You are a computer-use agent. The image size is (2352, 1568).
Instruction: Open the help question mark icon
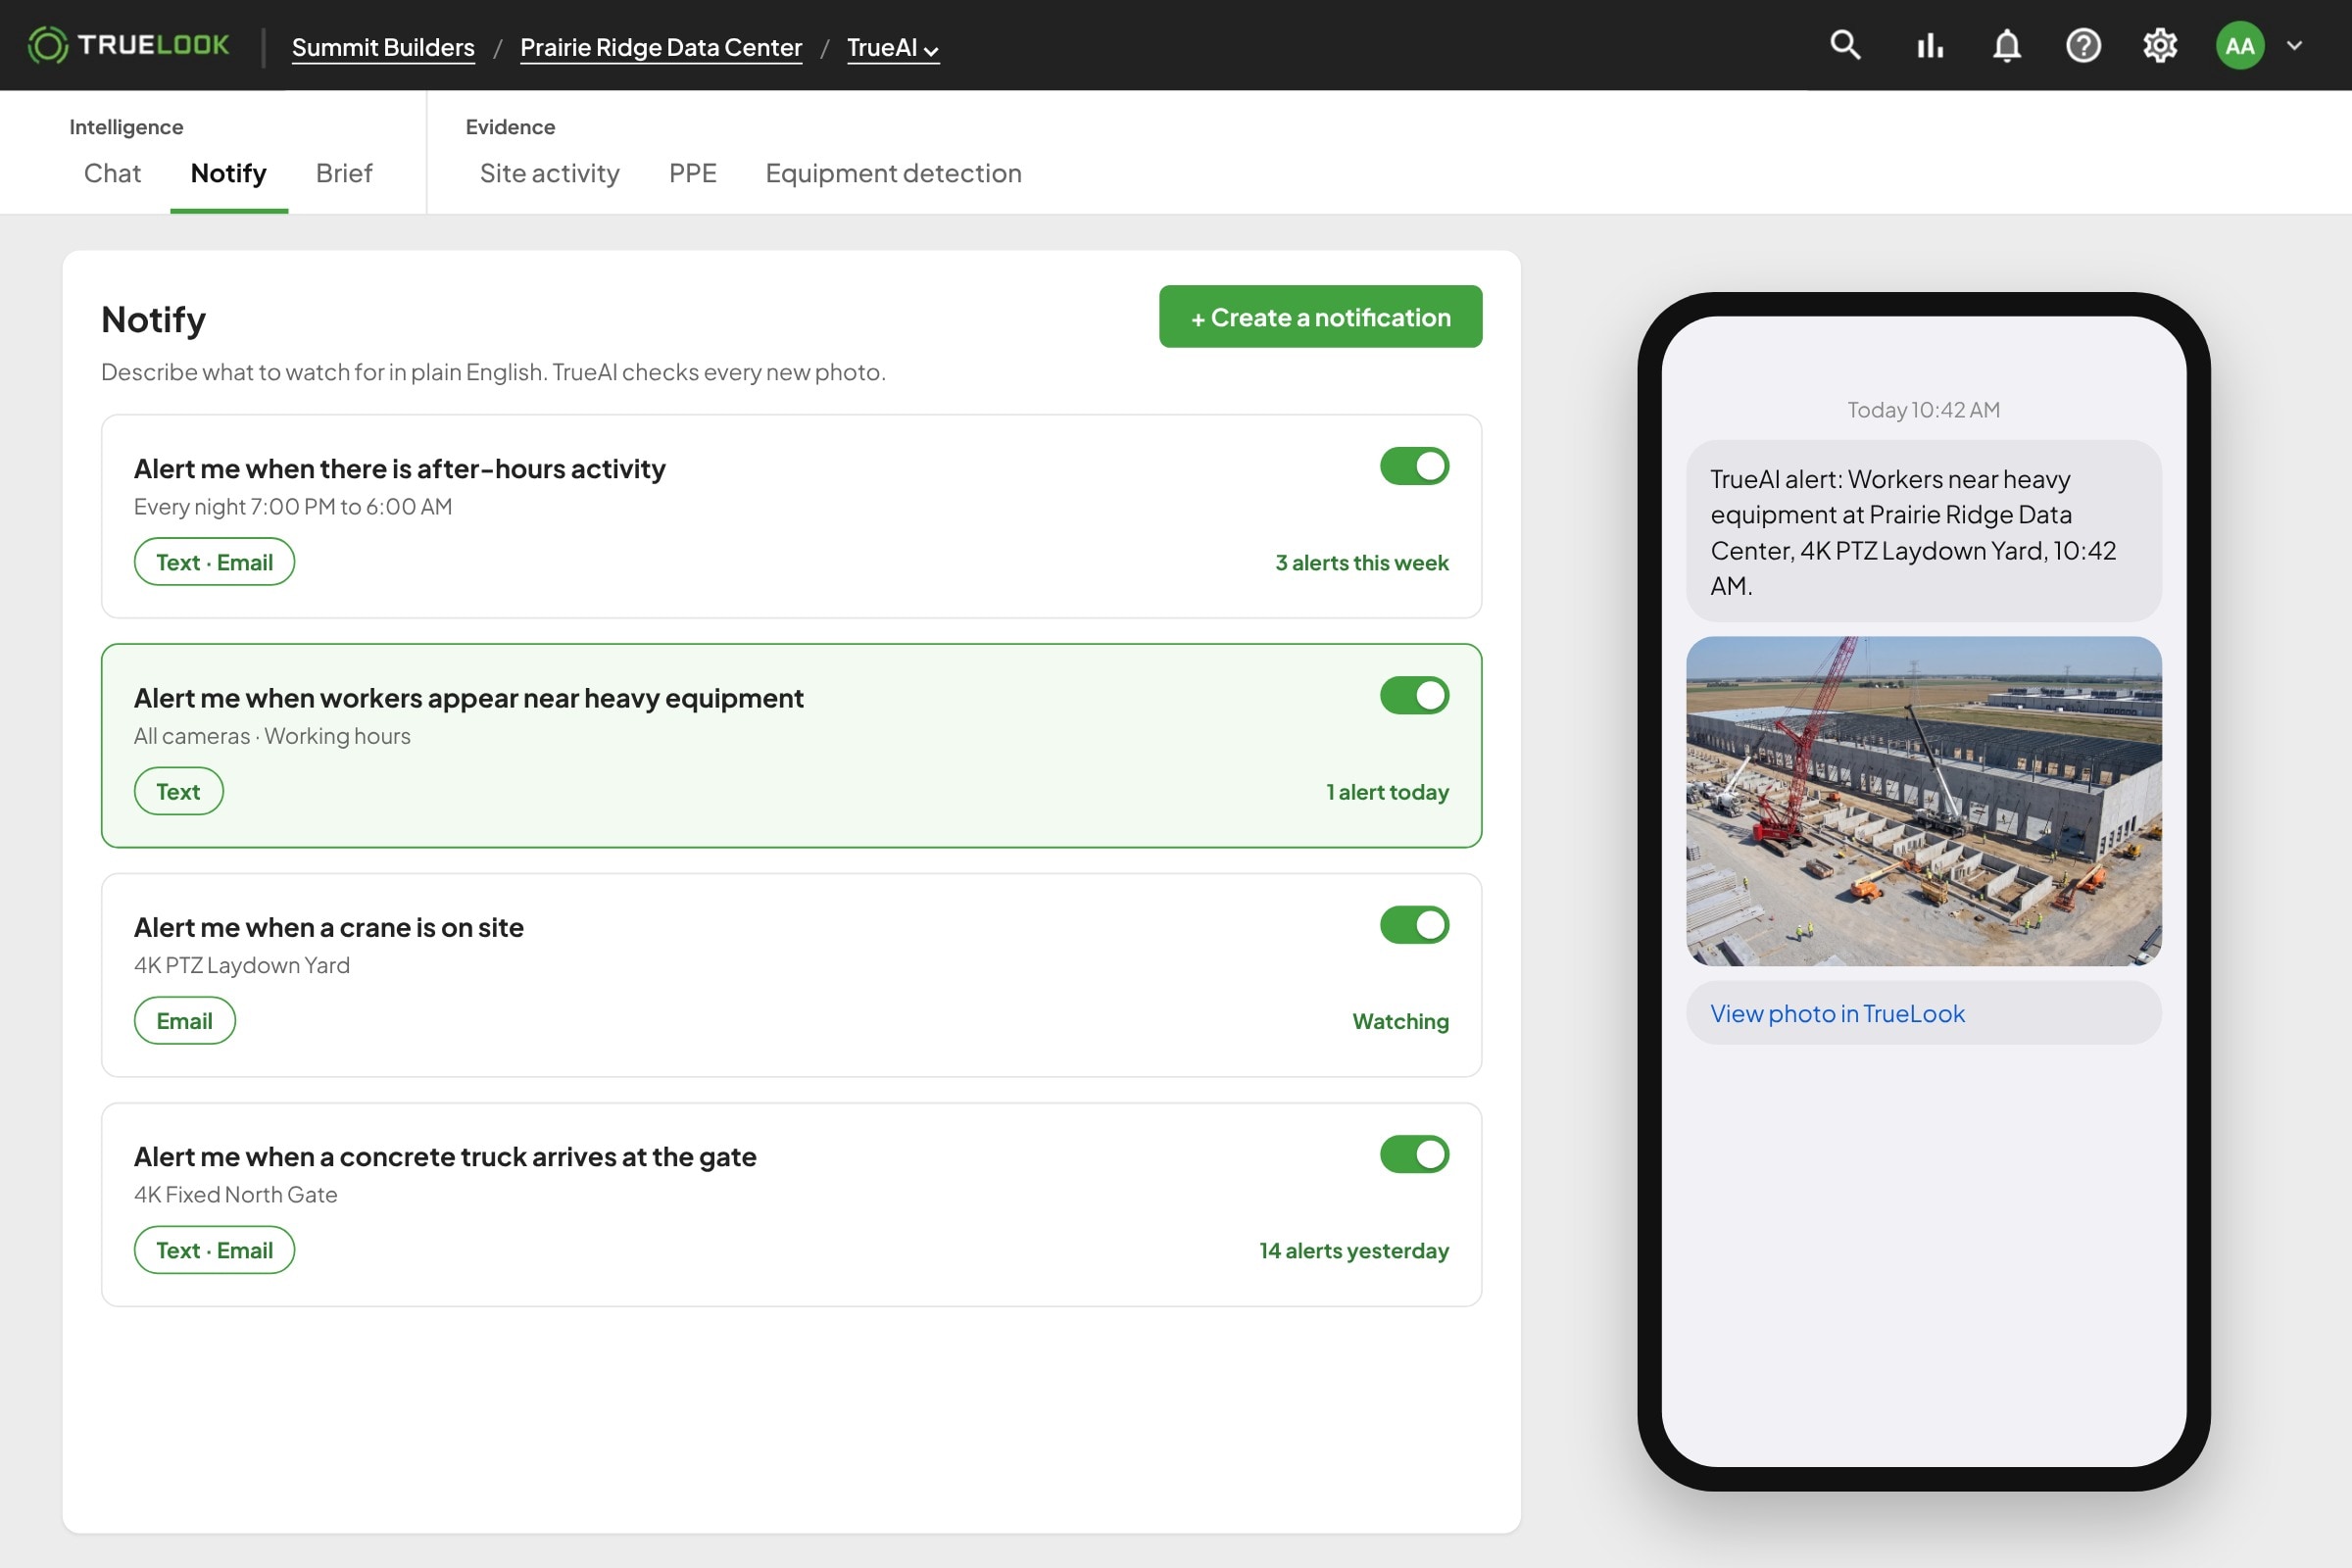coord(2083,46)
